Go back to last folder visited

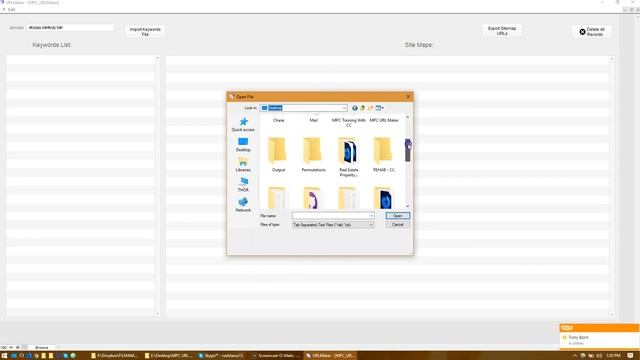[x=355, y=108]
